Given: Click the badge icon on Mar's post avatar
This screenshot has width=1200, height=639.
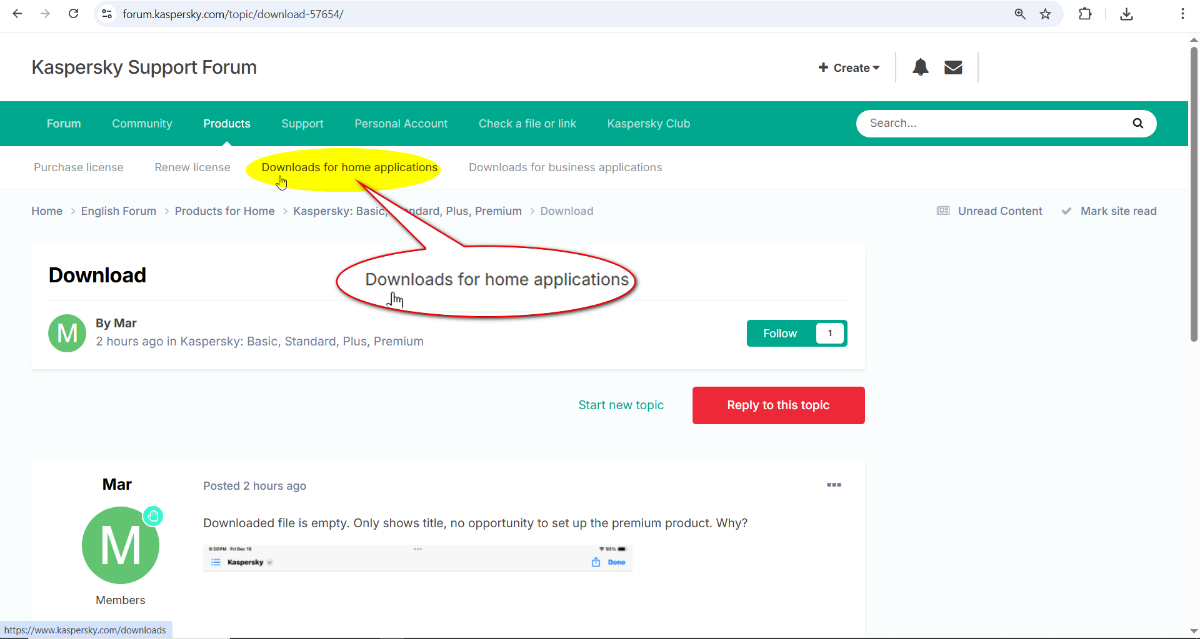Looking at the screenshot, I should pyautogui.click(x=153, y=516).
